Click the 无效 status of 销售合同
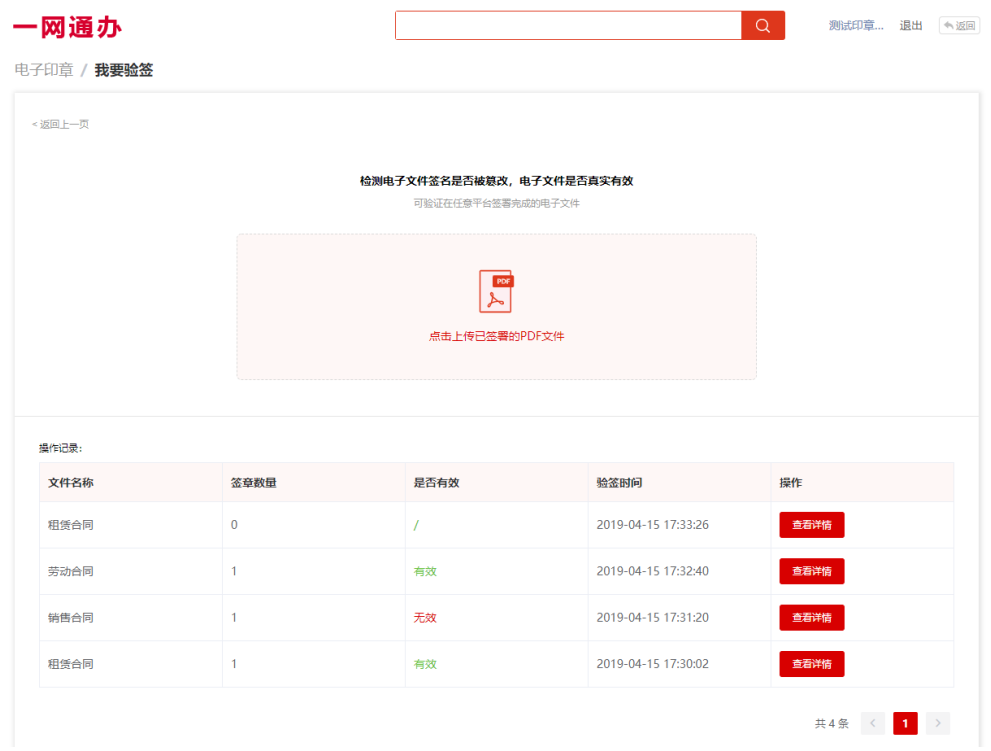991x751 pixels. pyautogui.click(x=425, y=618)
